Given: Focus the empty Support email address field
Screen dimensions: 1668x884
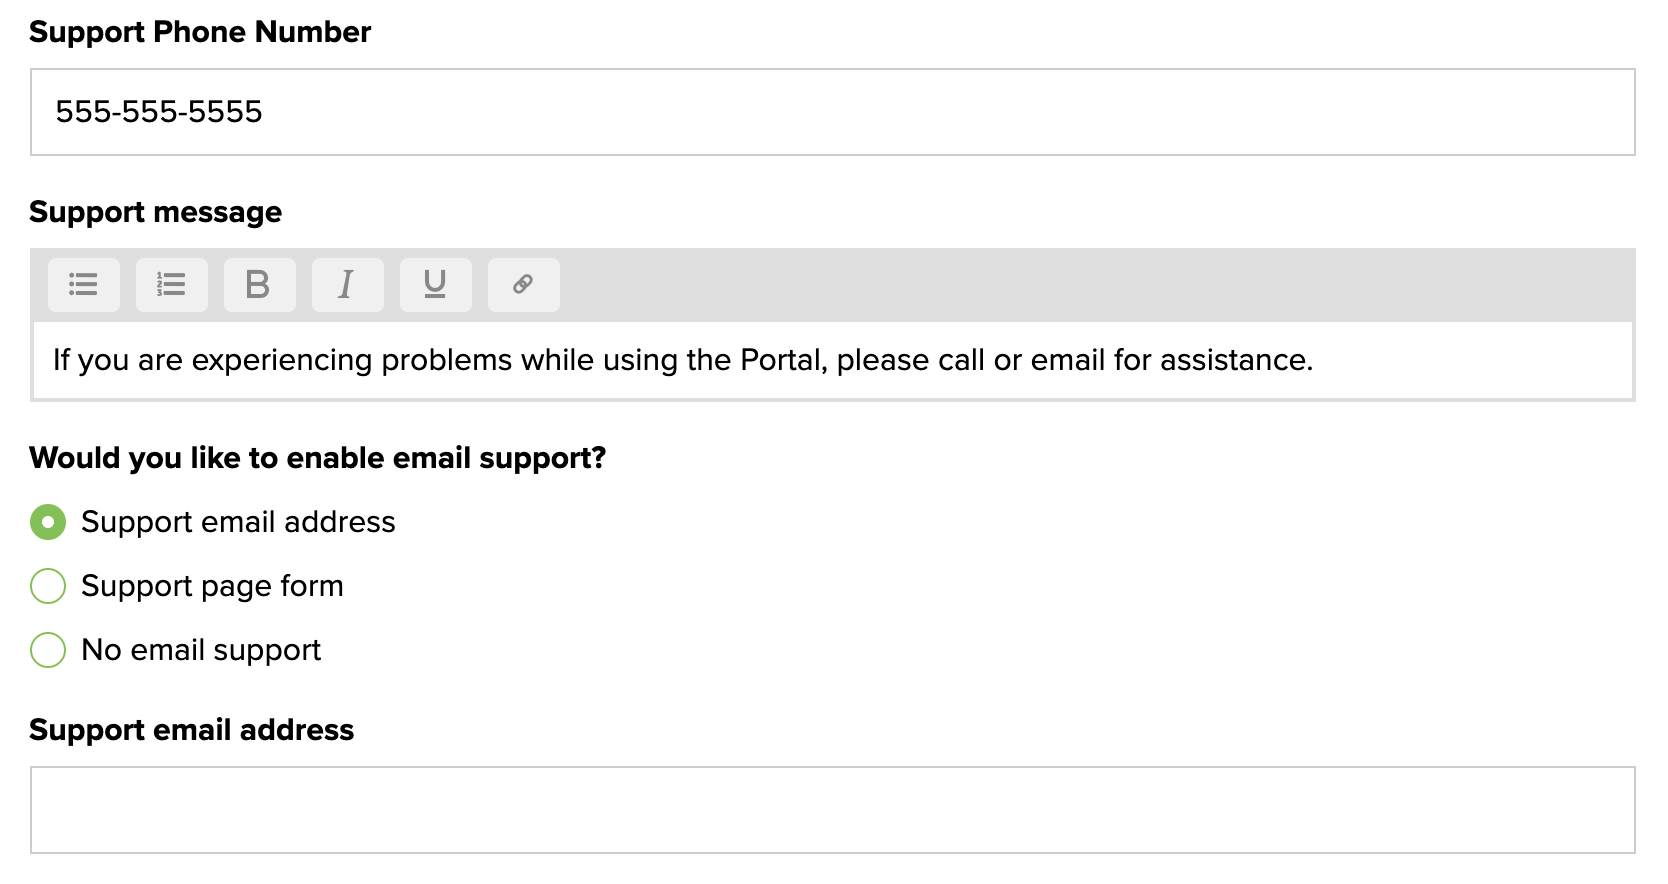Looking at the screenshot, I should (832, 810).
